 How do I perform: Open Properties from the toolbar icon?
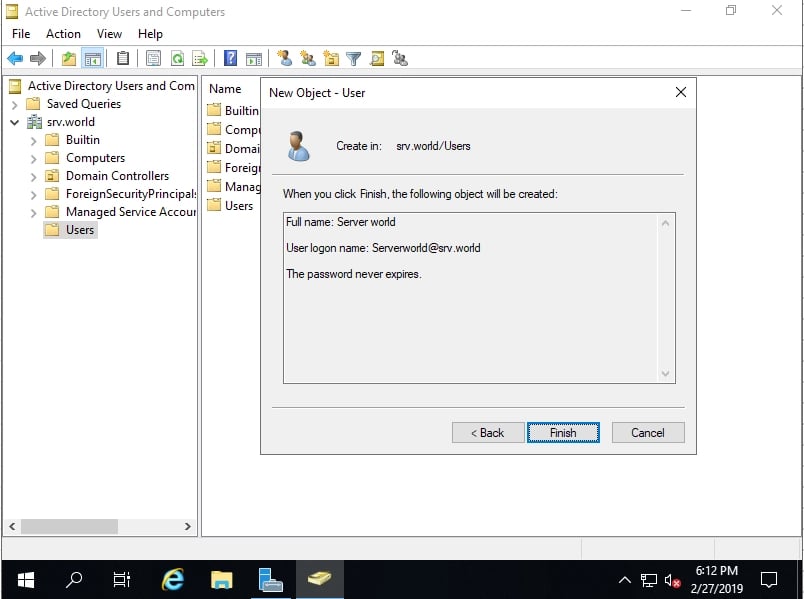point(153,58)
